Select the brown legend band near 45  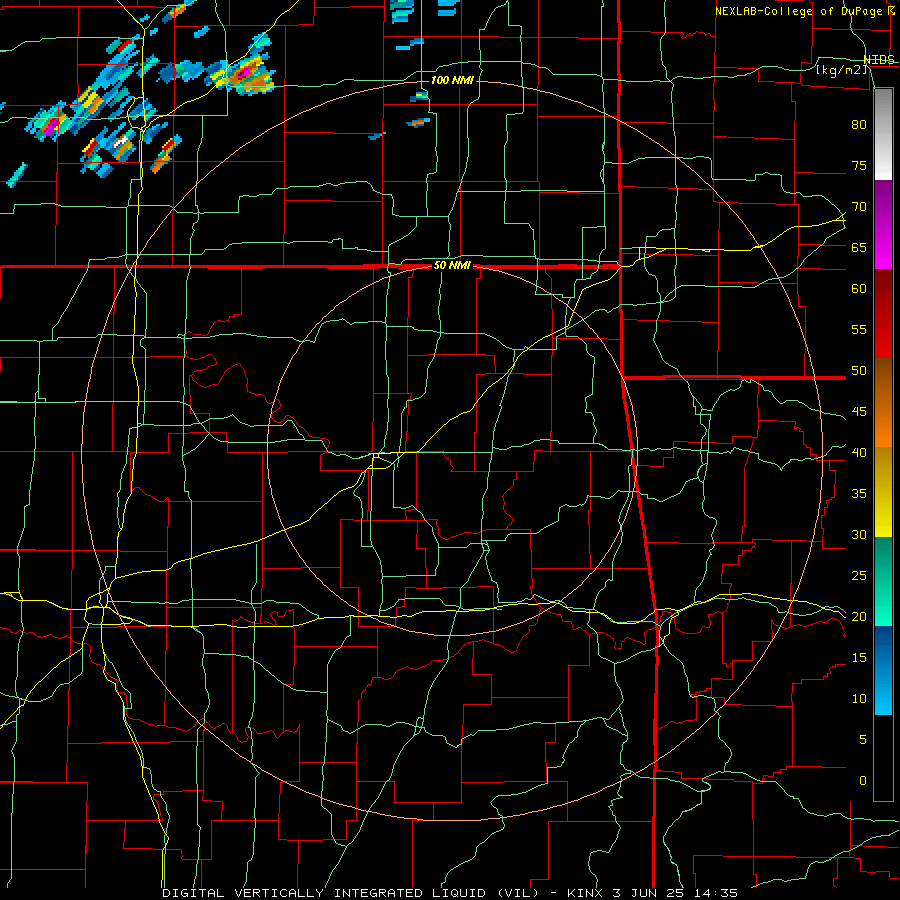[883, 383]
